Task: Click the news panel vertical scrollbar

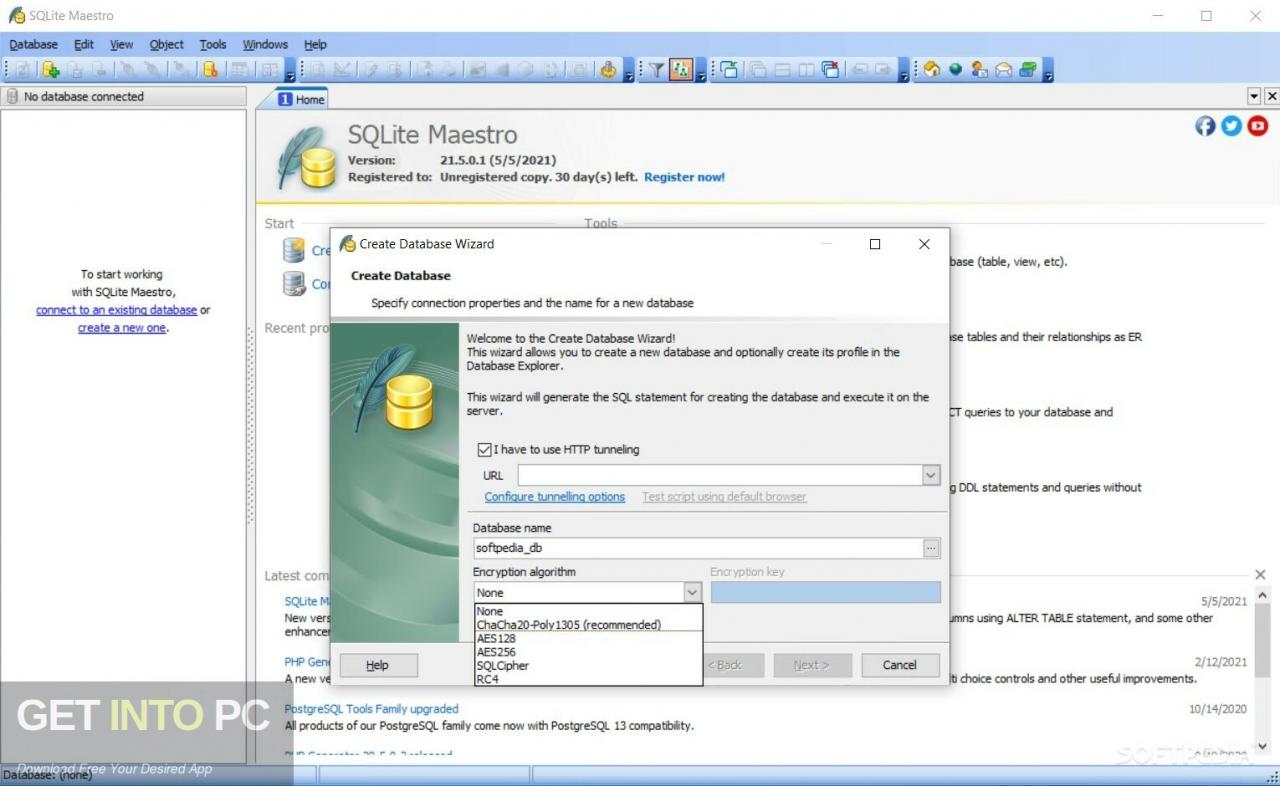Action: tap(1262, 670)
